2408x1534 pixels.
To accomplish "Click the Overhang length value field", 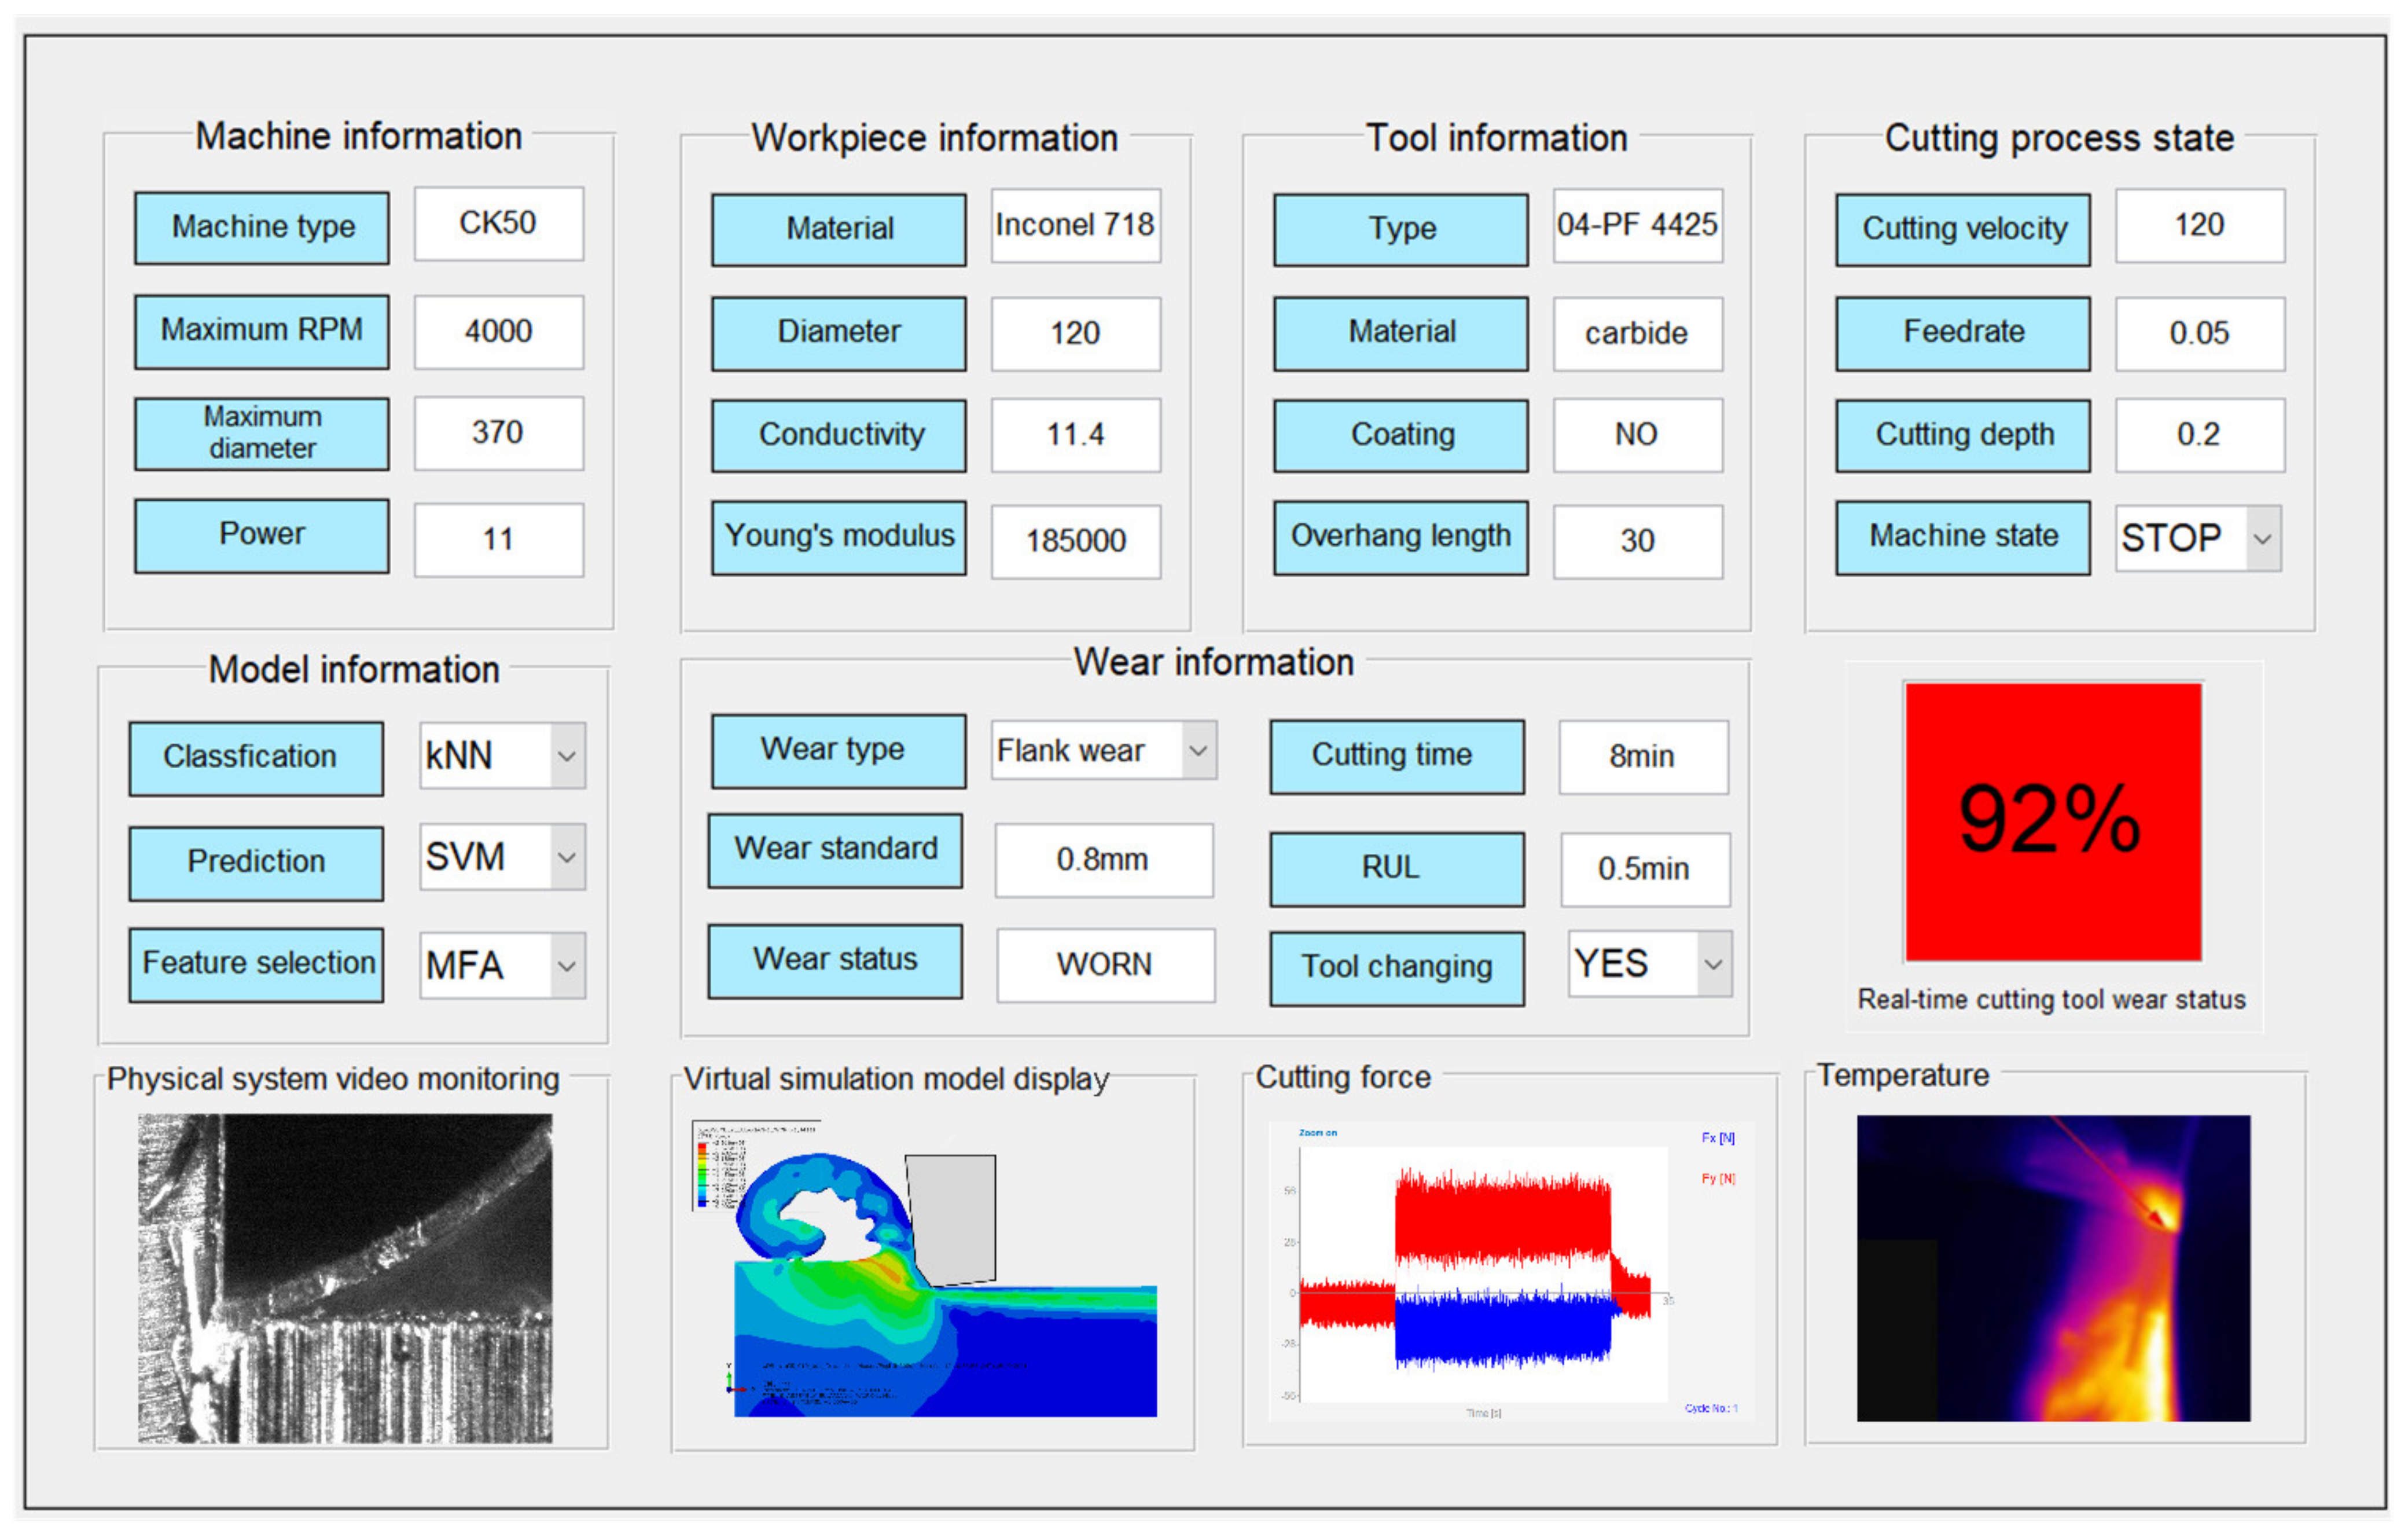I will (x=1637, y=541).
